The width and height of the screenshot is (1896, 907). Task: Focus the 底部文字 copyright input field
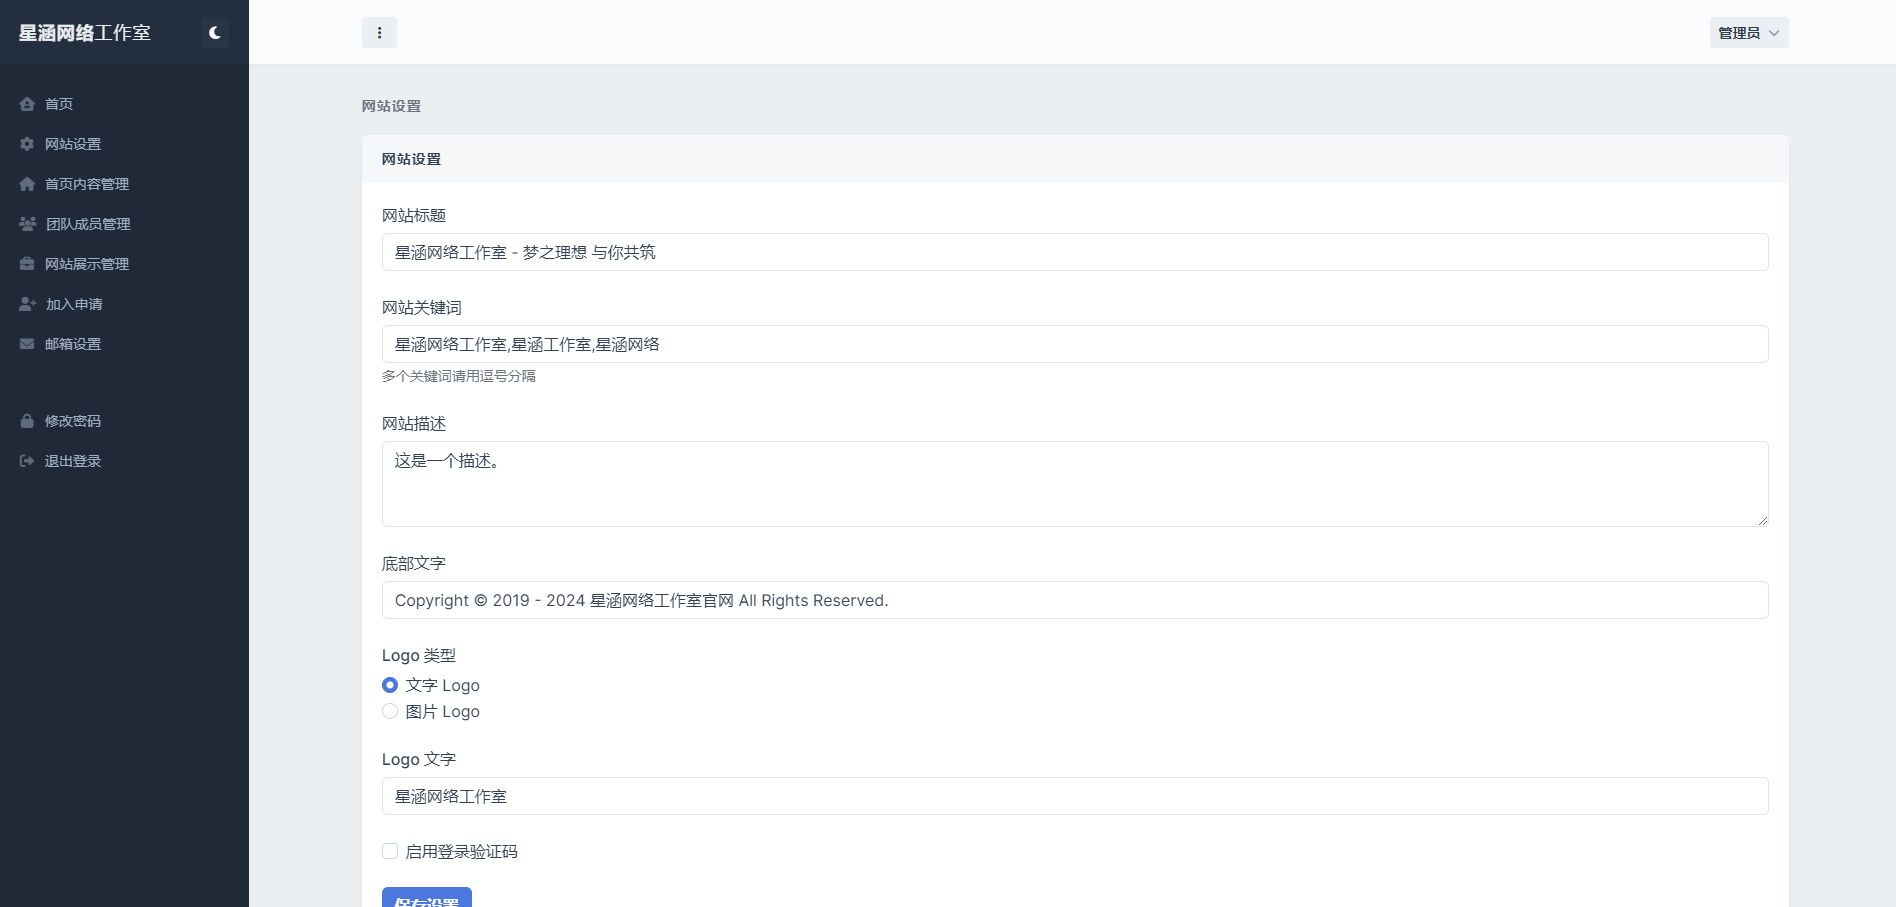[x=1074, y=600]
